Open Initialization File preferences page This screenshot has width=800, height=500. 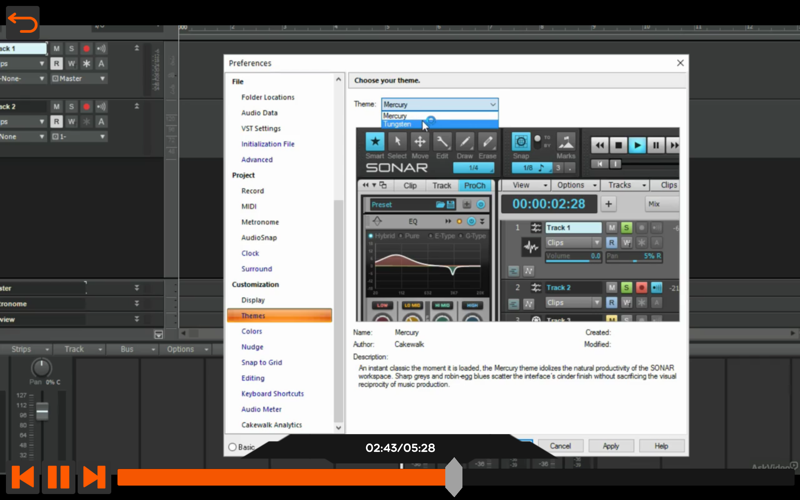[x=268, y=144]
